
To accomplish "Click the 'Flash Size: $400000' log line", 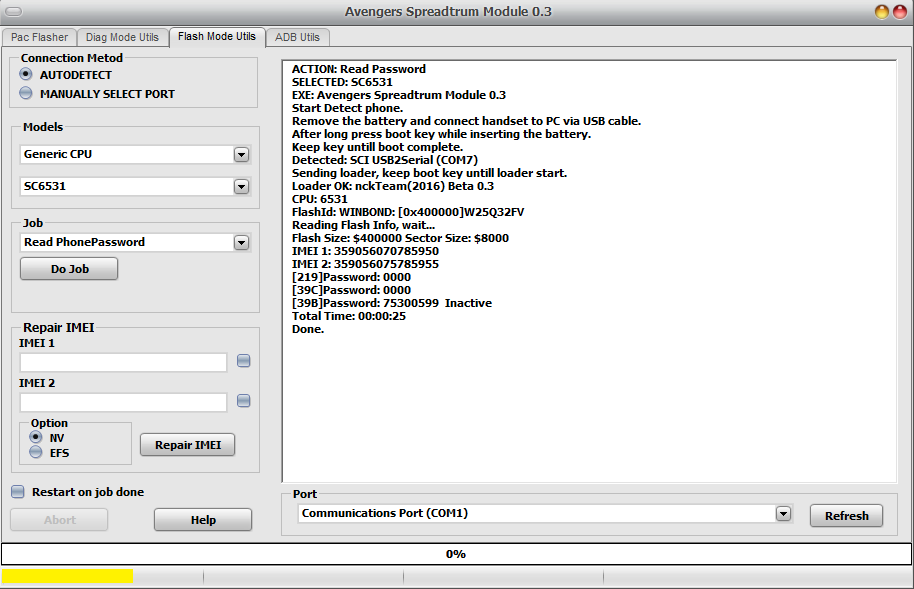I will pyautogui.click(x=400, y=239).
